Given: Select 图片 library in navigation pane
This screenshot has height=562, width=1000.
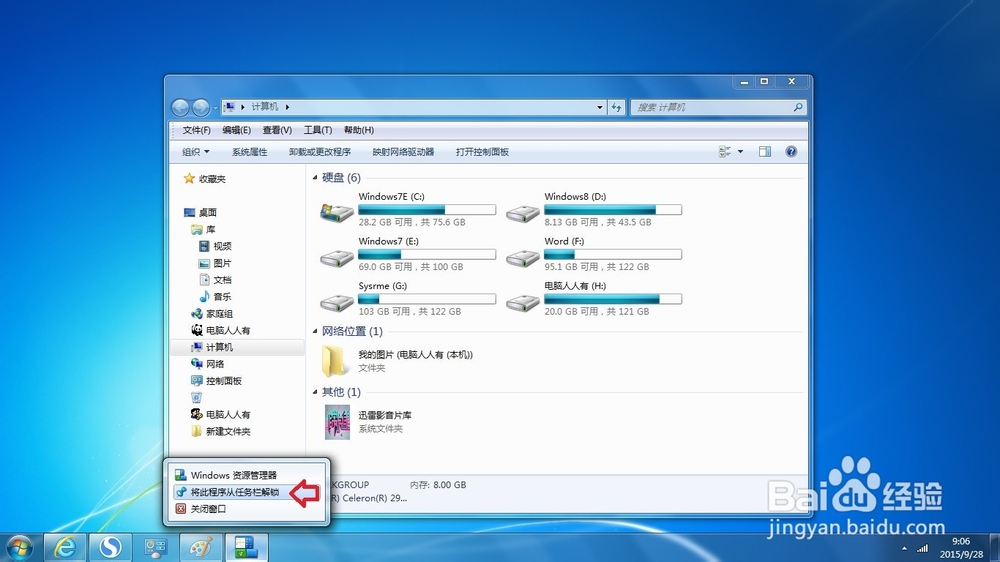Looking at the screenshot, I should 222,263.
